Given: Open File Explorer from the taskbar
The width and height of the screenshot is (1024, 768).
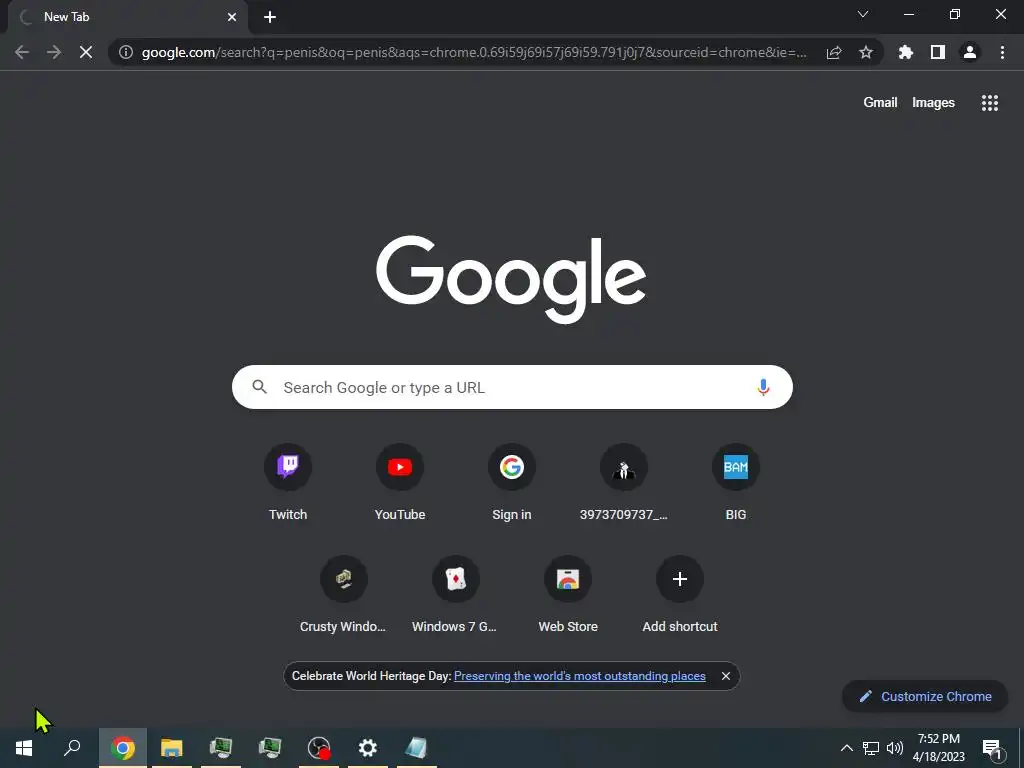Looking at the screenshot, I should pos(172,748).
